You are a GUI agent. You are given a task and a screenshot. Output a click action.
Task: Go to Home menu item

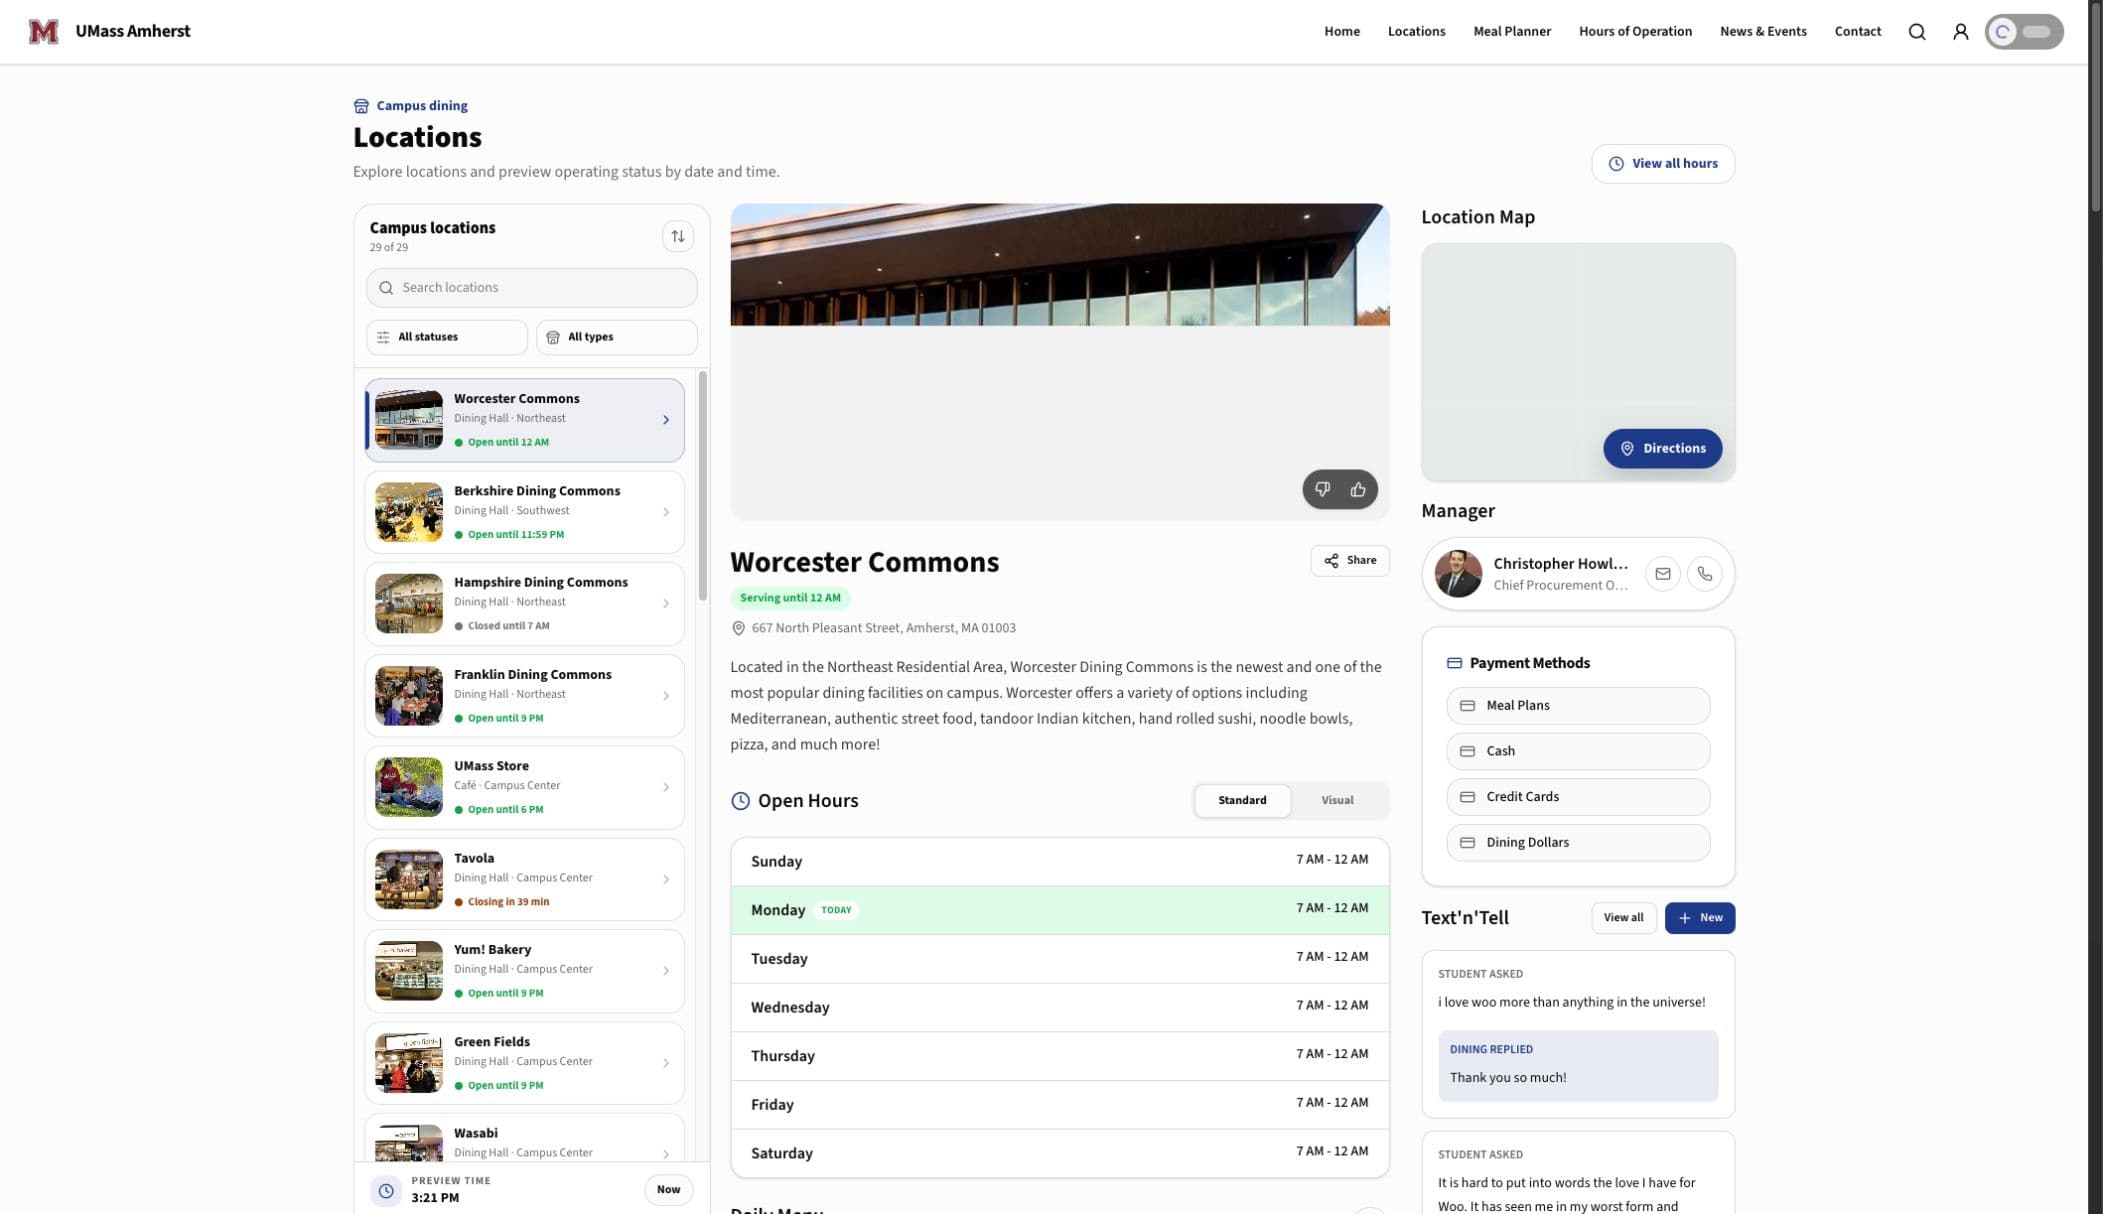pyautogui.click(x=1341, y=32)
